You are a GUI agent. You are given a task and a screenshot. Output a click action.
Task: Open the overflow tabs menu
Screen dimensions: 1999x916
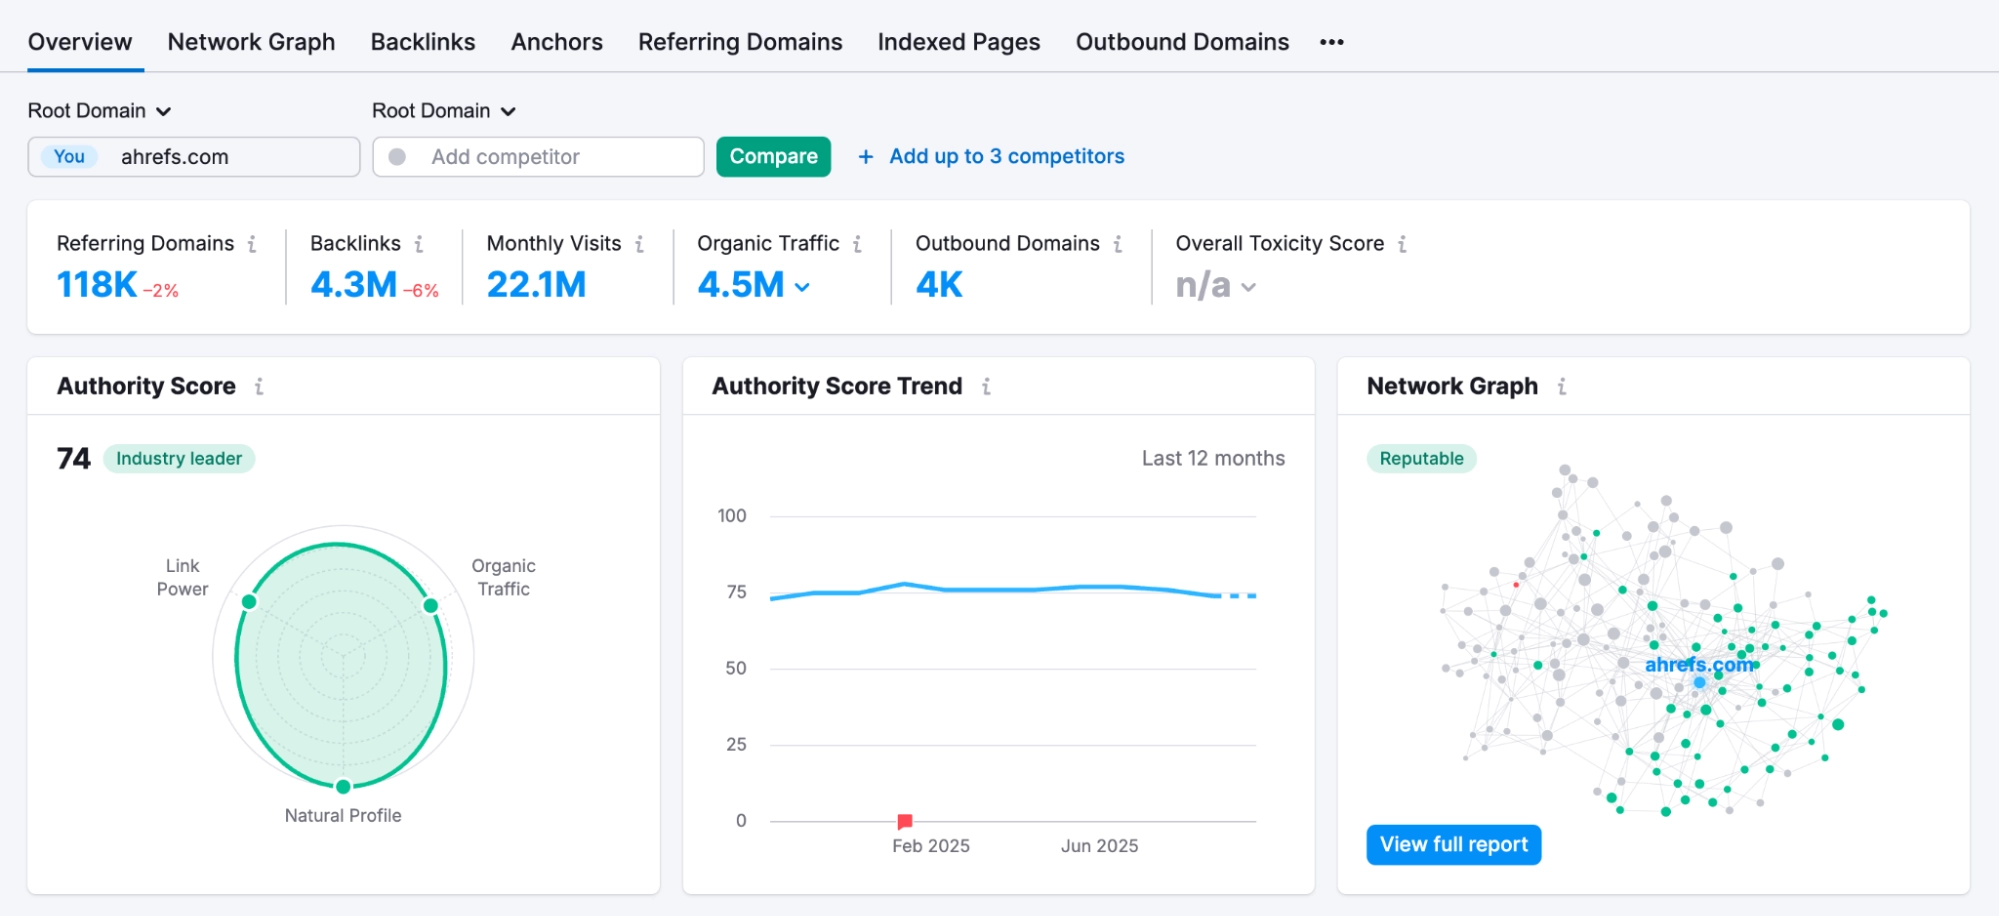coord(1331,42)
